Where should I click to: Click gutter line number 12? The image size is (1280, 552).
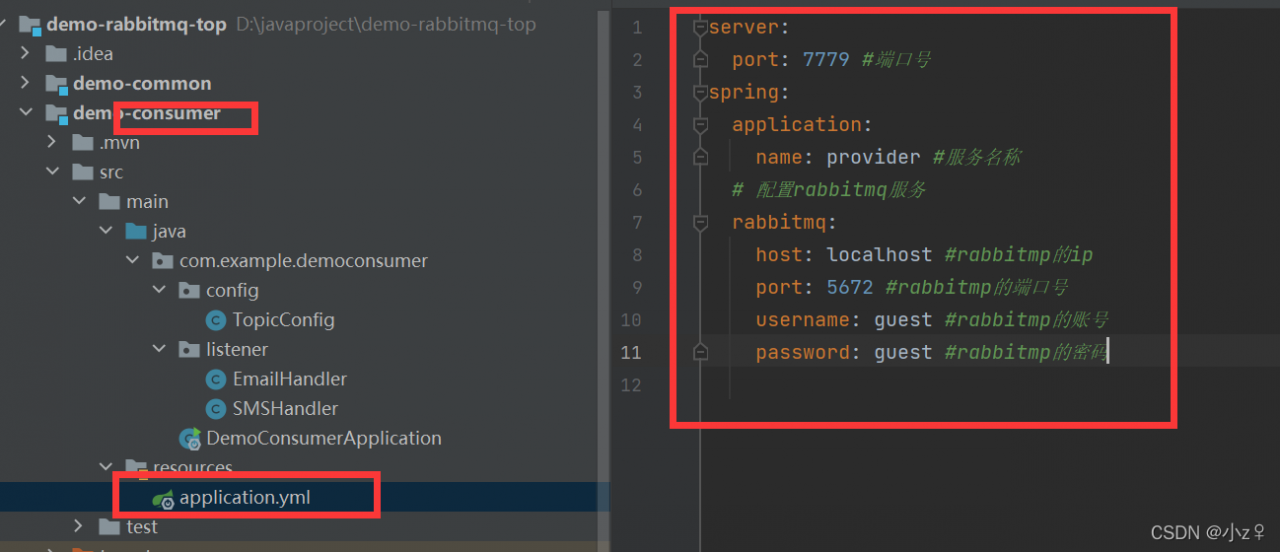[630, 385]
